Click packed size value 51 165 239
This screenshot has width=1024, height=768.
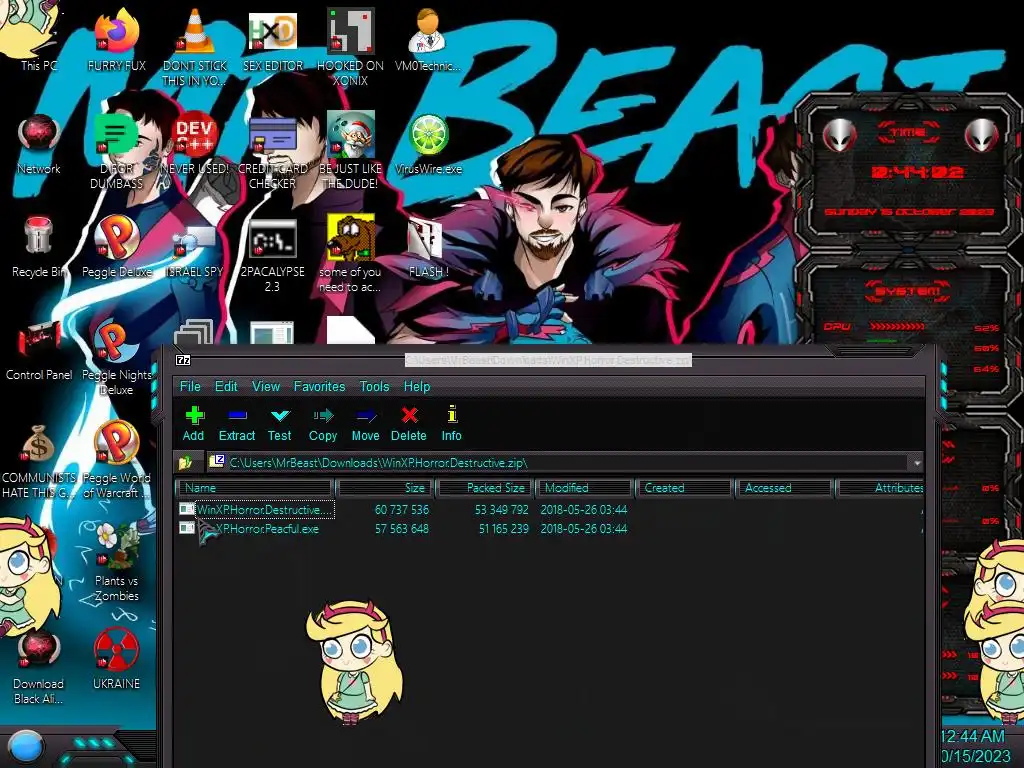(504, 529)
